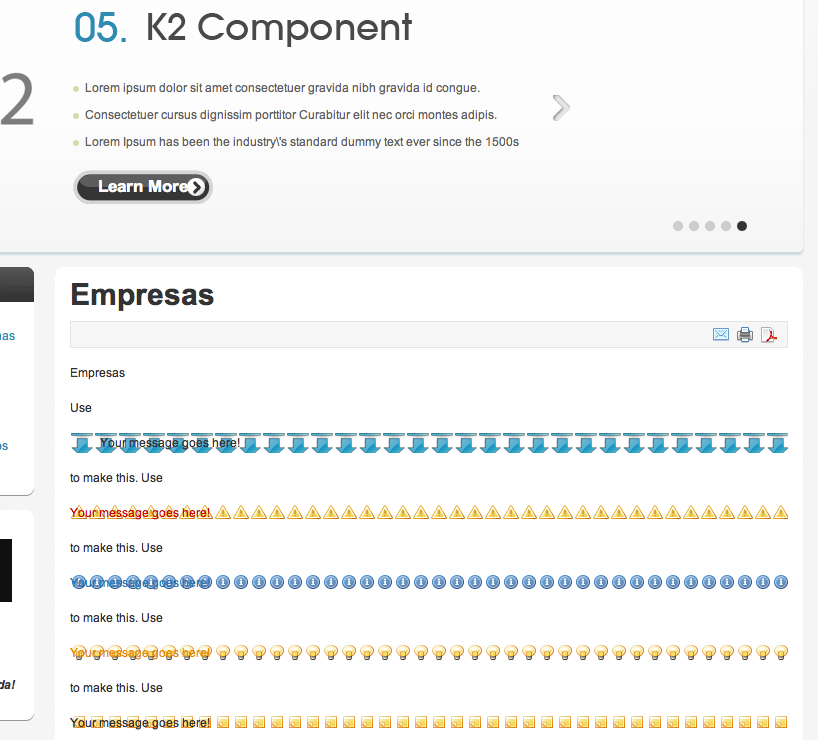Click the Empresas article heading
Image resolution: width=818 pixels, height=740 pixels.
142,295
